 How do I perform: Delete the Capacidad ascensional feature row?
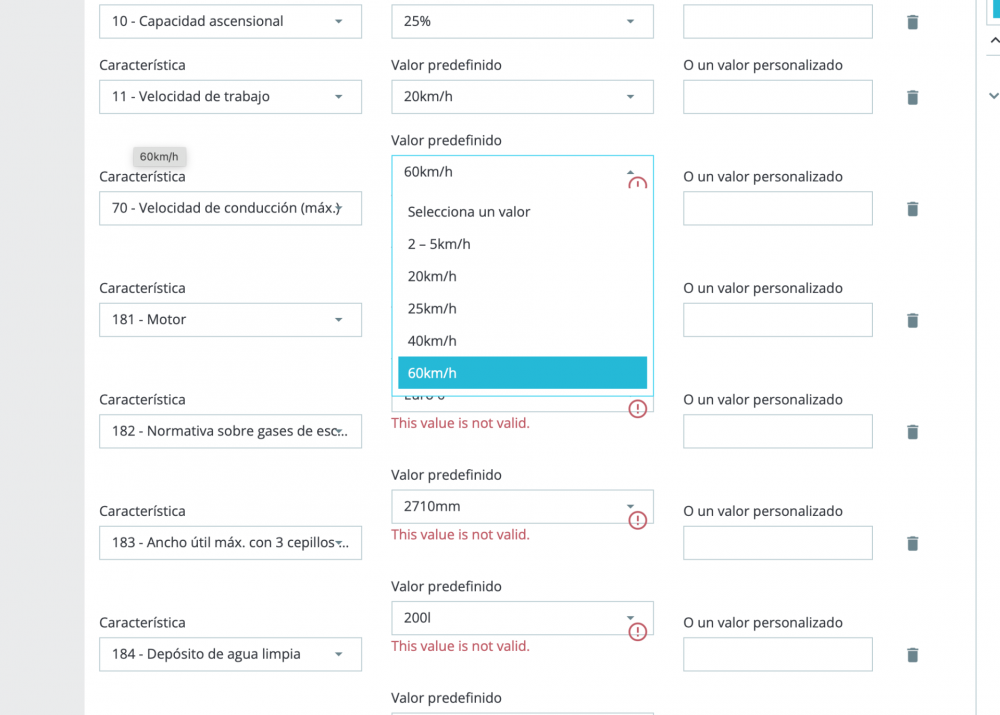tap(912, 22)
